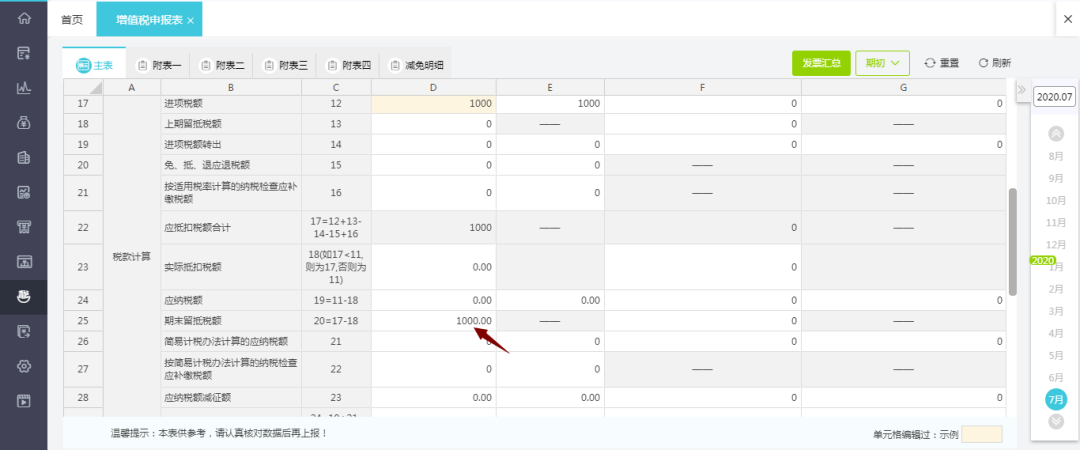
Task: Select the highlighted tax coins sidebar icon
Action: (x=24, y=296)
